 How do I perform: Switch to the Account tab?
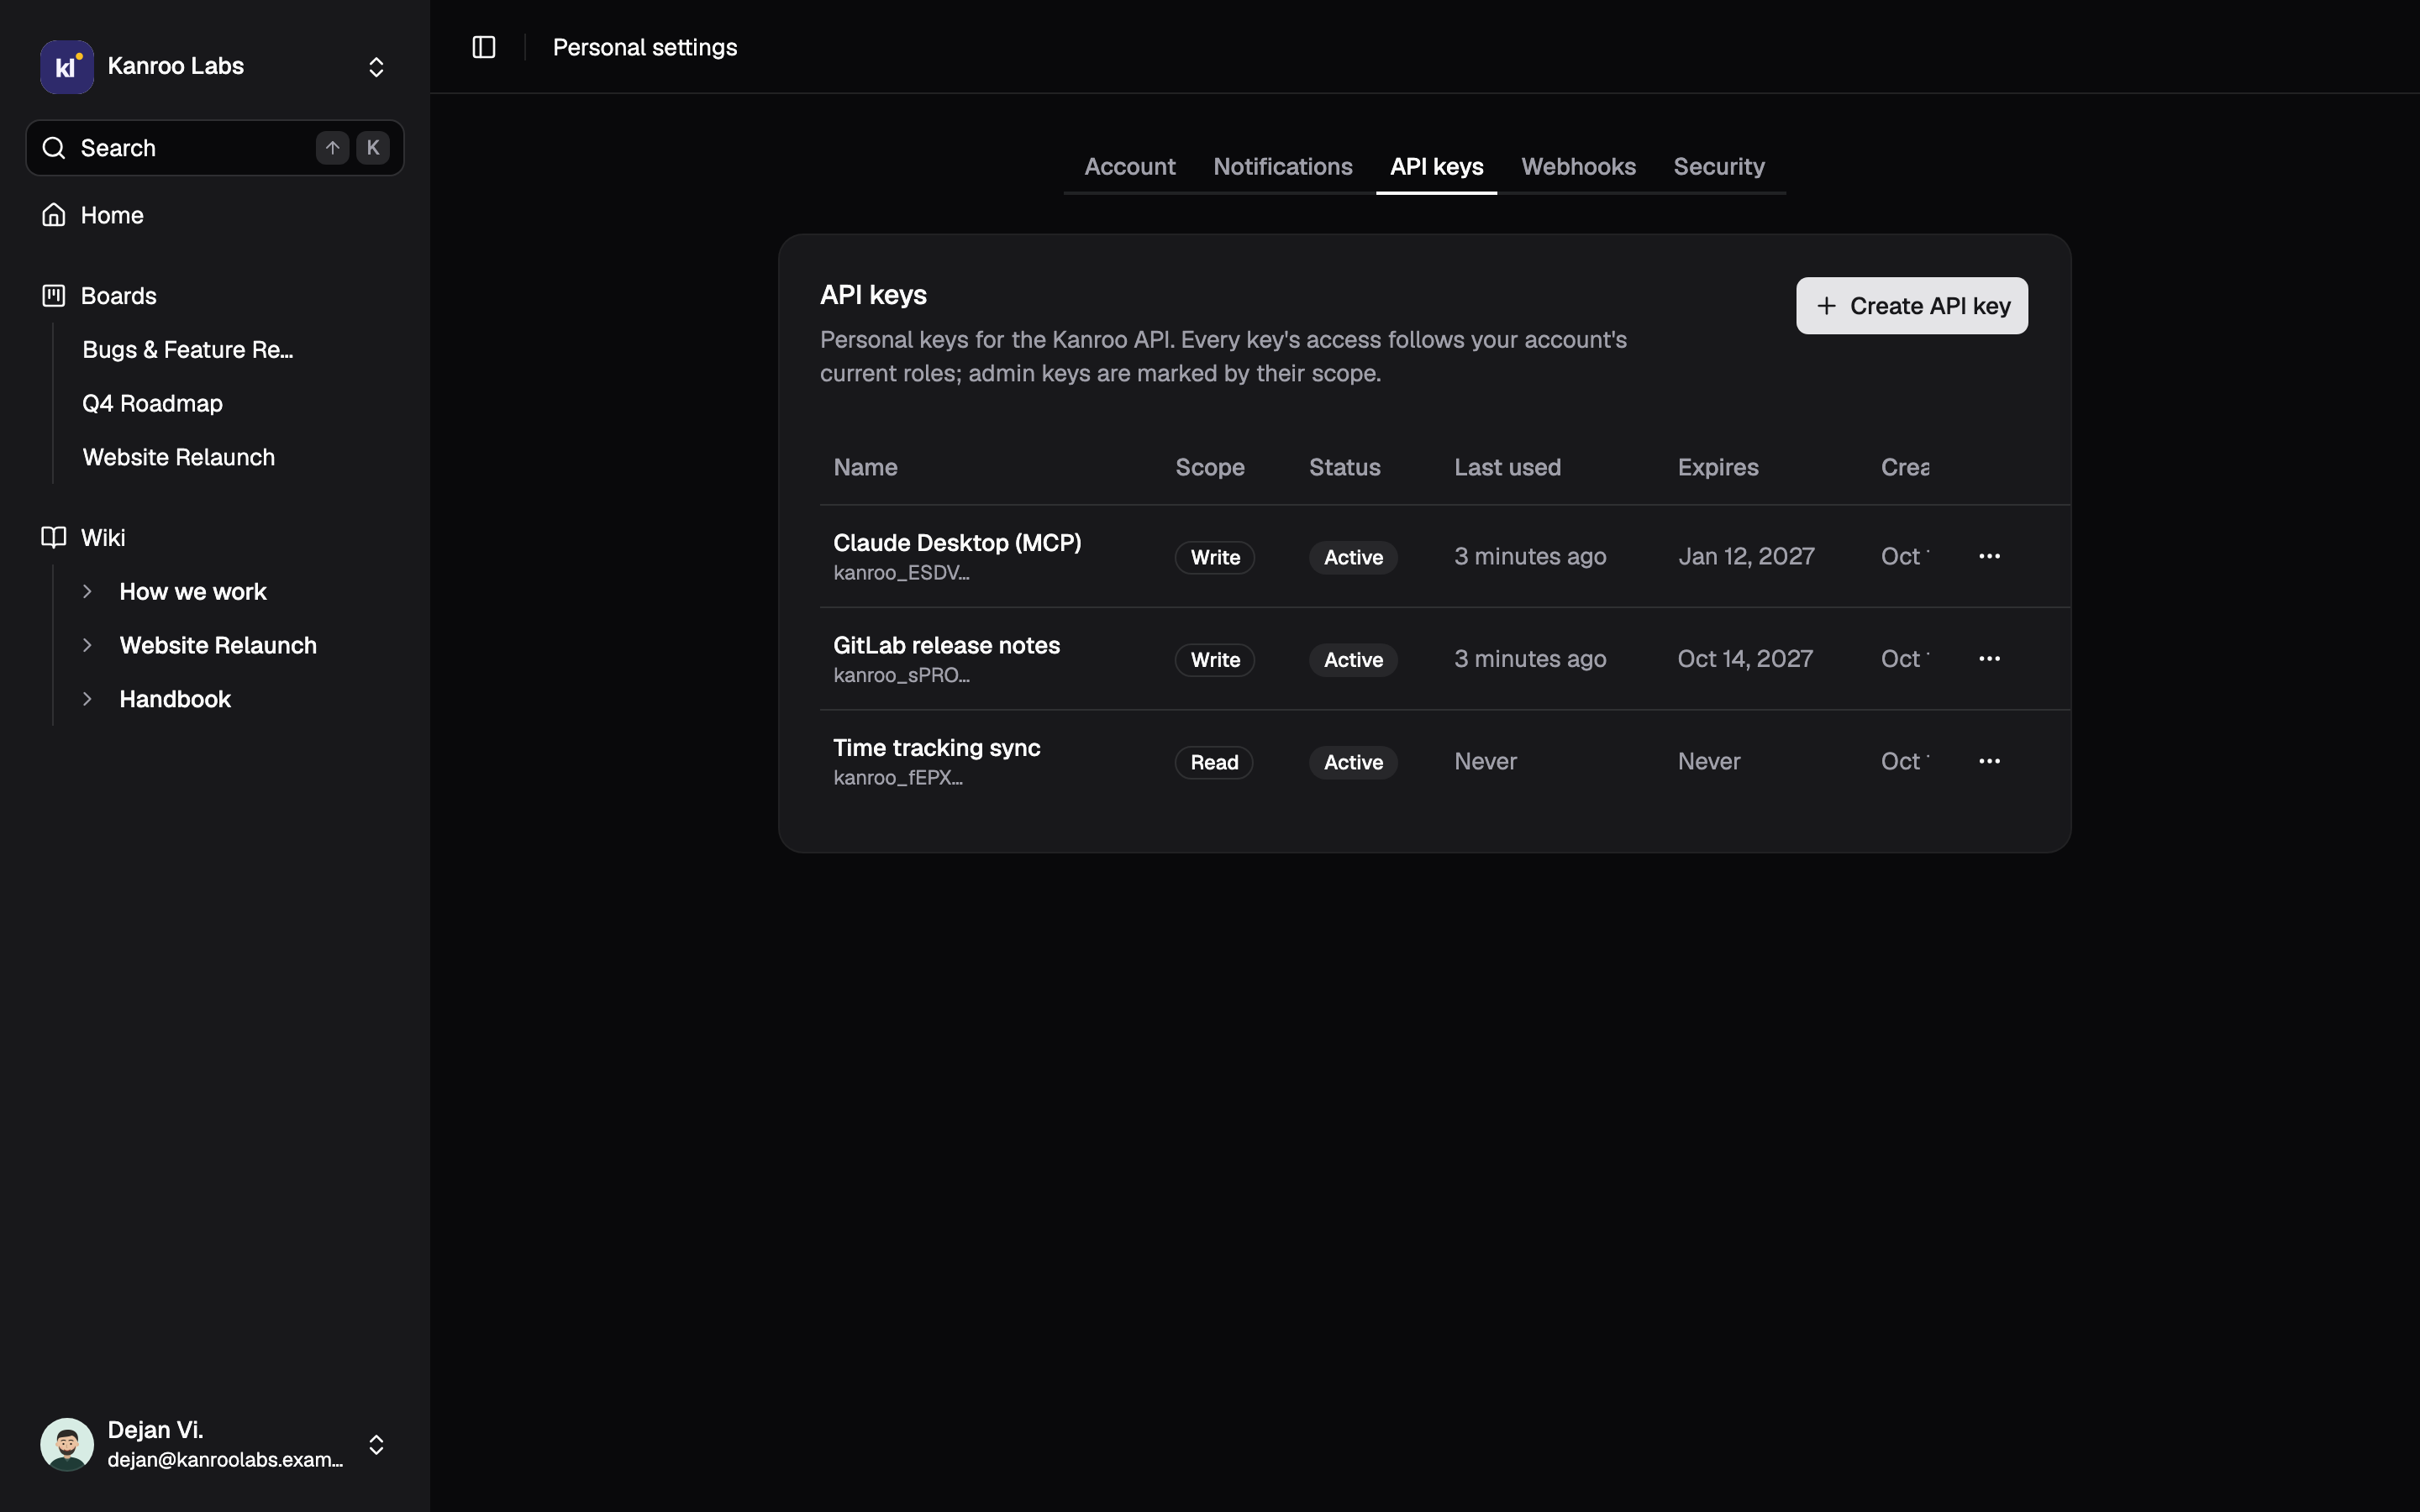(x=1130, y=167)
